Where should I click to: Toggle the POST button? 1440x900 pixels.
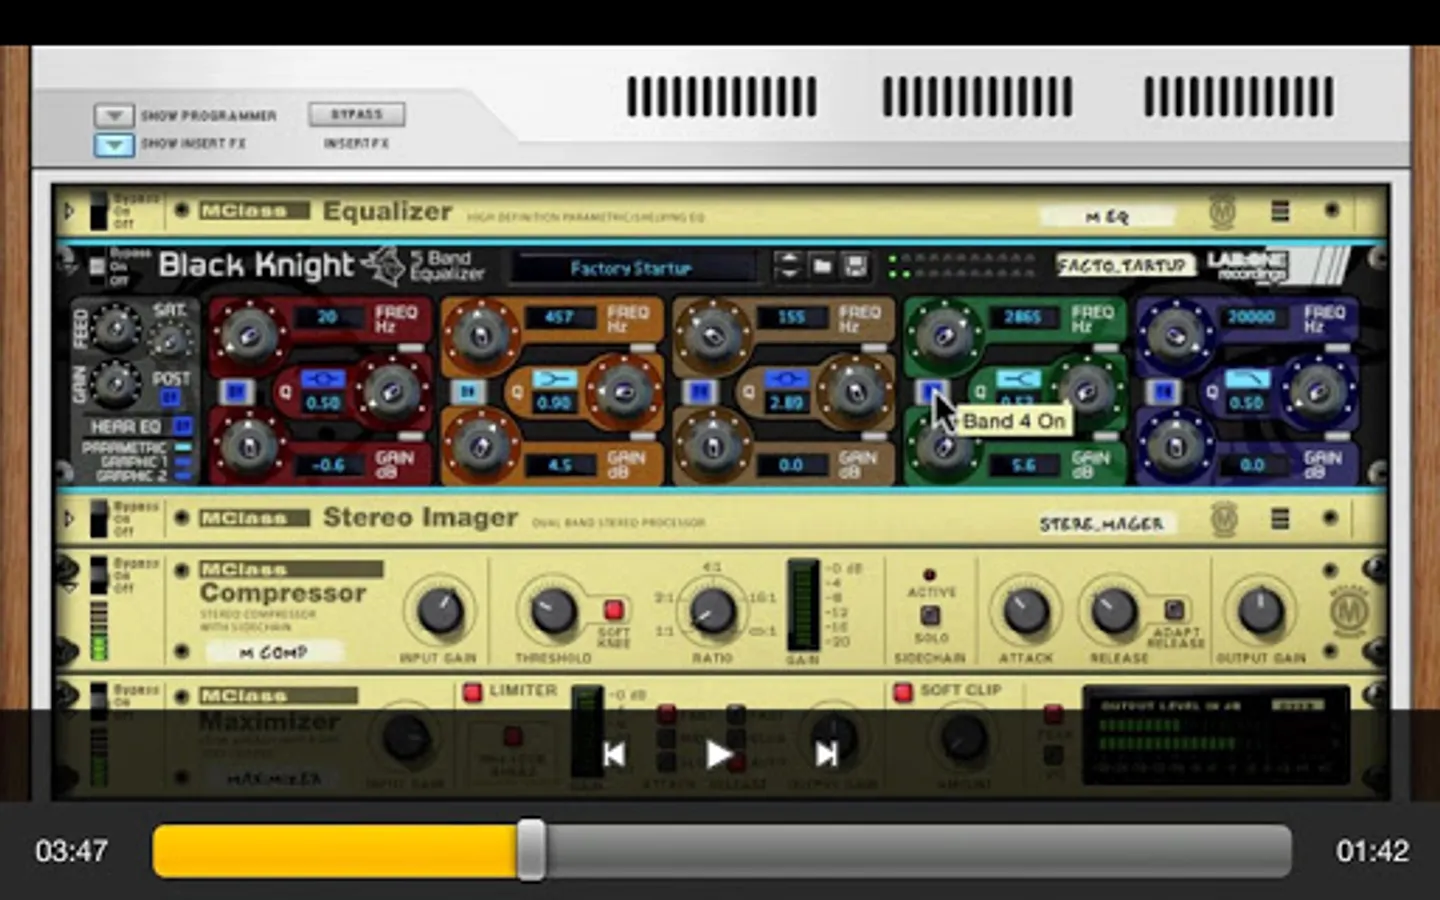pos(171,398)
